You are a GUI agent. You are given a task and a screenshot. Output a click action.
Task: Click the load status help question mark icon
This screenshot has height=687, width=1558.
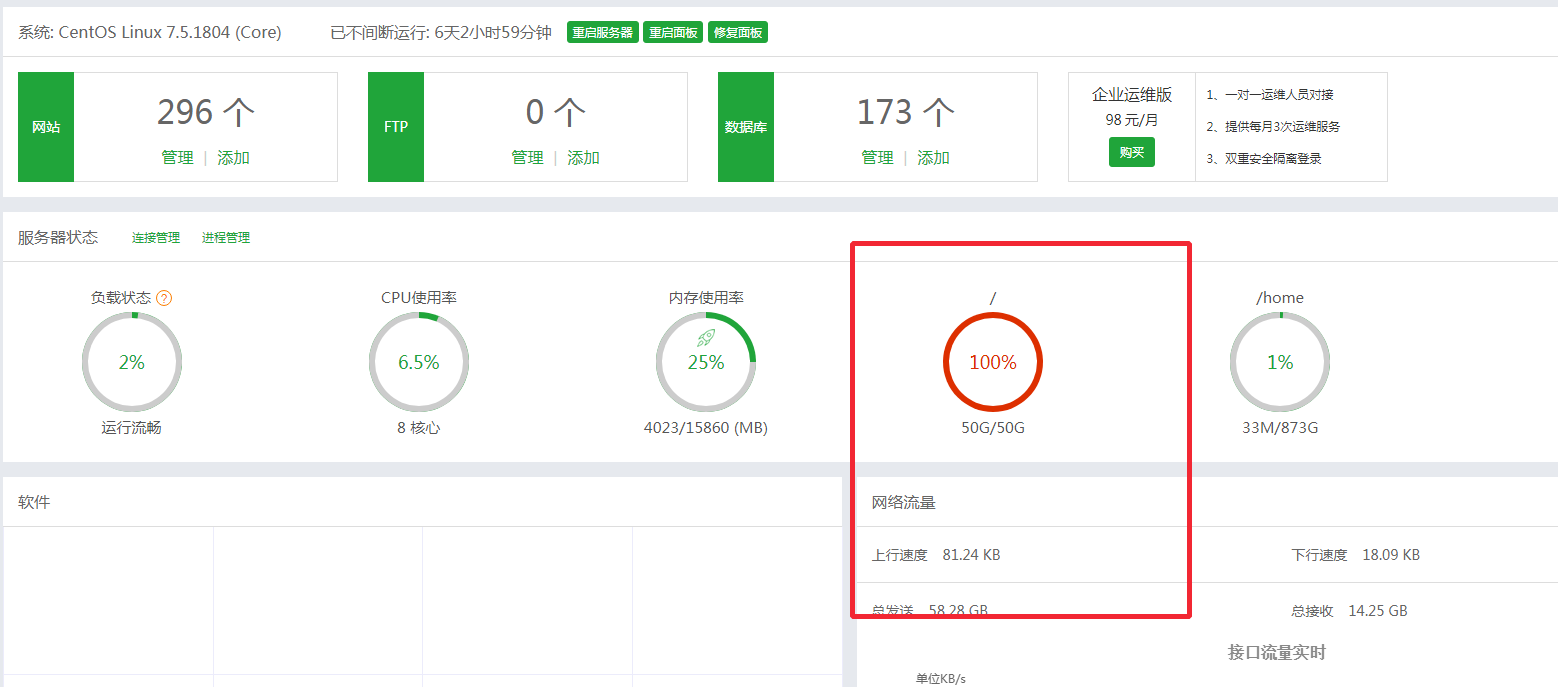point(165,298)
